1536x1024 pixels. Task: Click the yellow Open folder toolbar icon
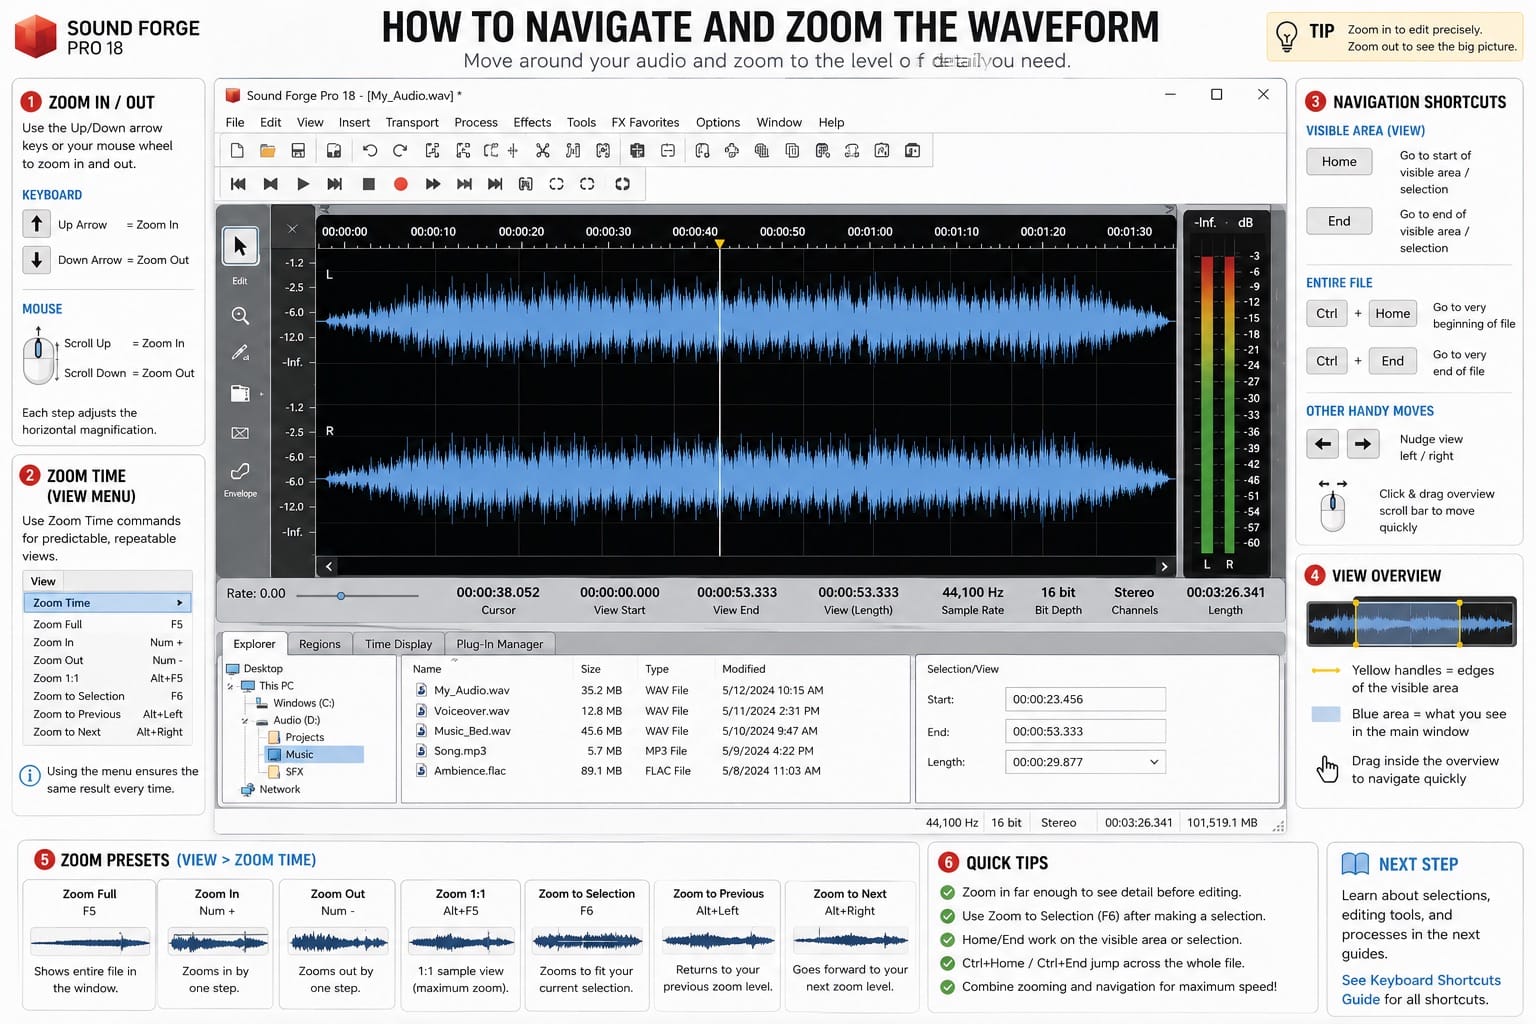pyautogui.click(x=267, y=151)
